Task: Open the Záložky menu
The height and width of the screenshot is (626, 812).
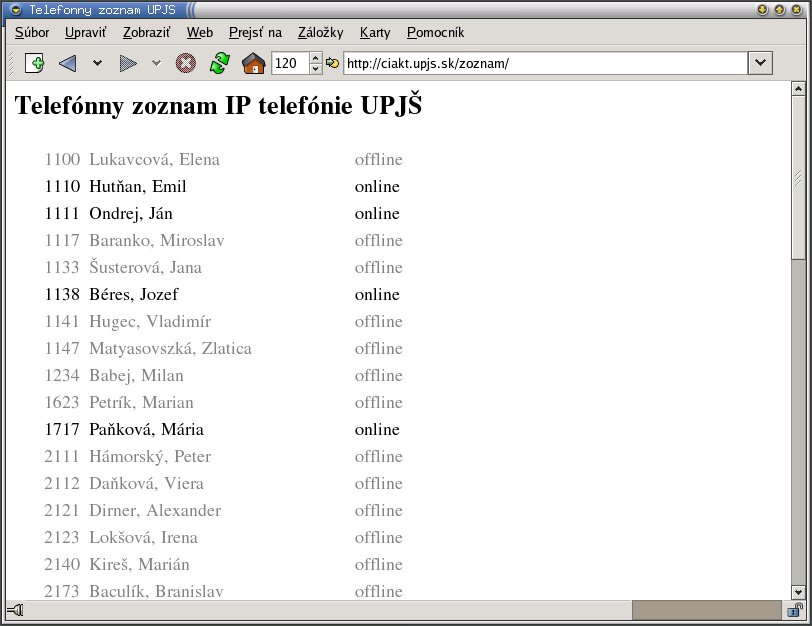Action: [321, 33]
